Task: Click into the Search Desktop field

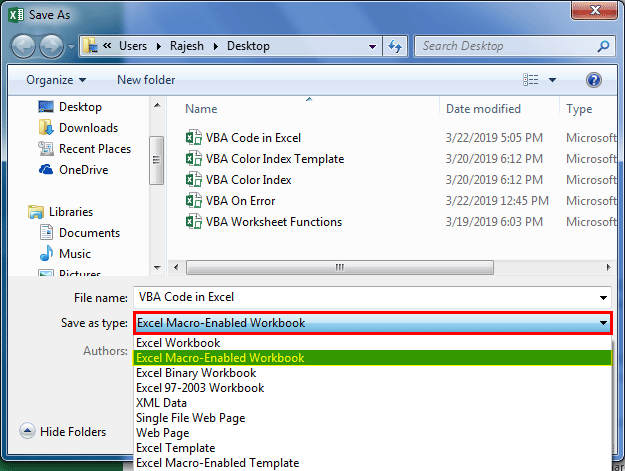Action: [506, 46]
